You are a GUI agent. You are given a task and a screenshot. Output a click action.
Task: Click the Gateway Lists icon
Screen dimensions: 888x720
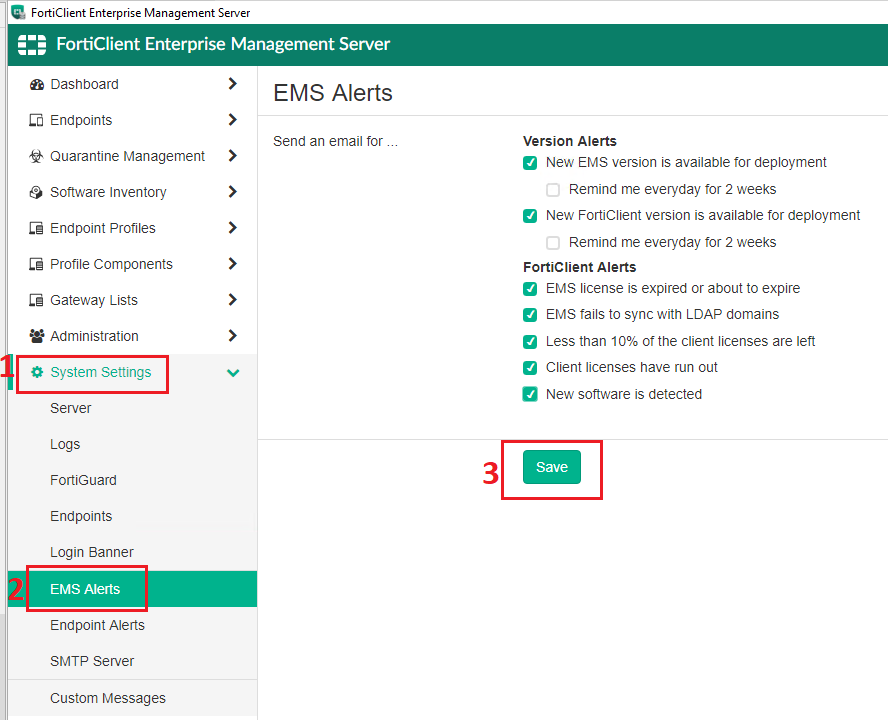pyautogui.click(x=36, y=300)
